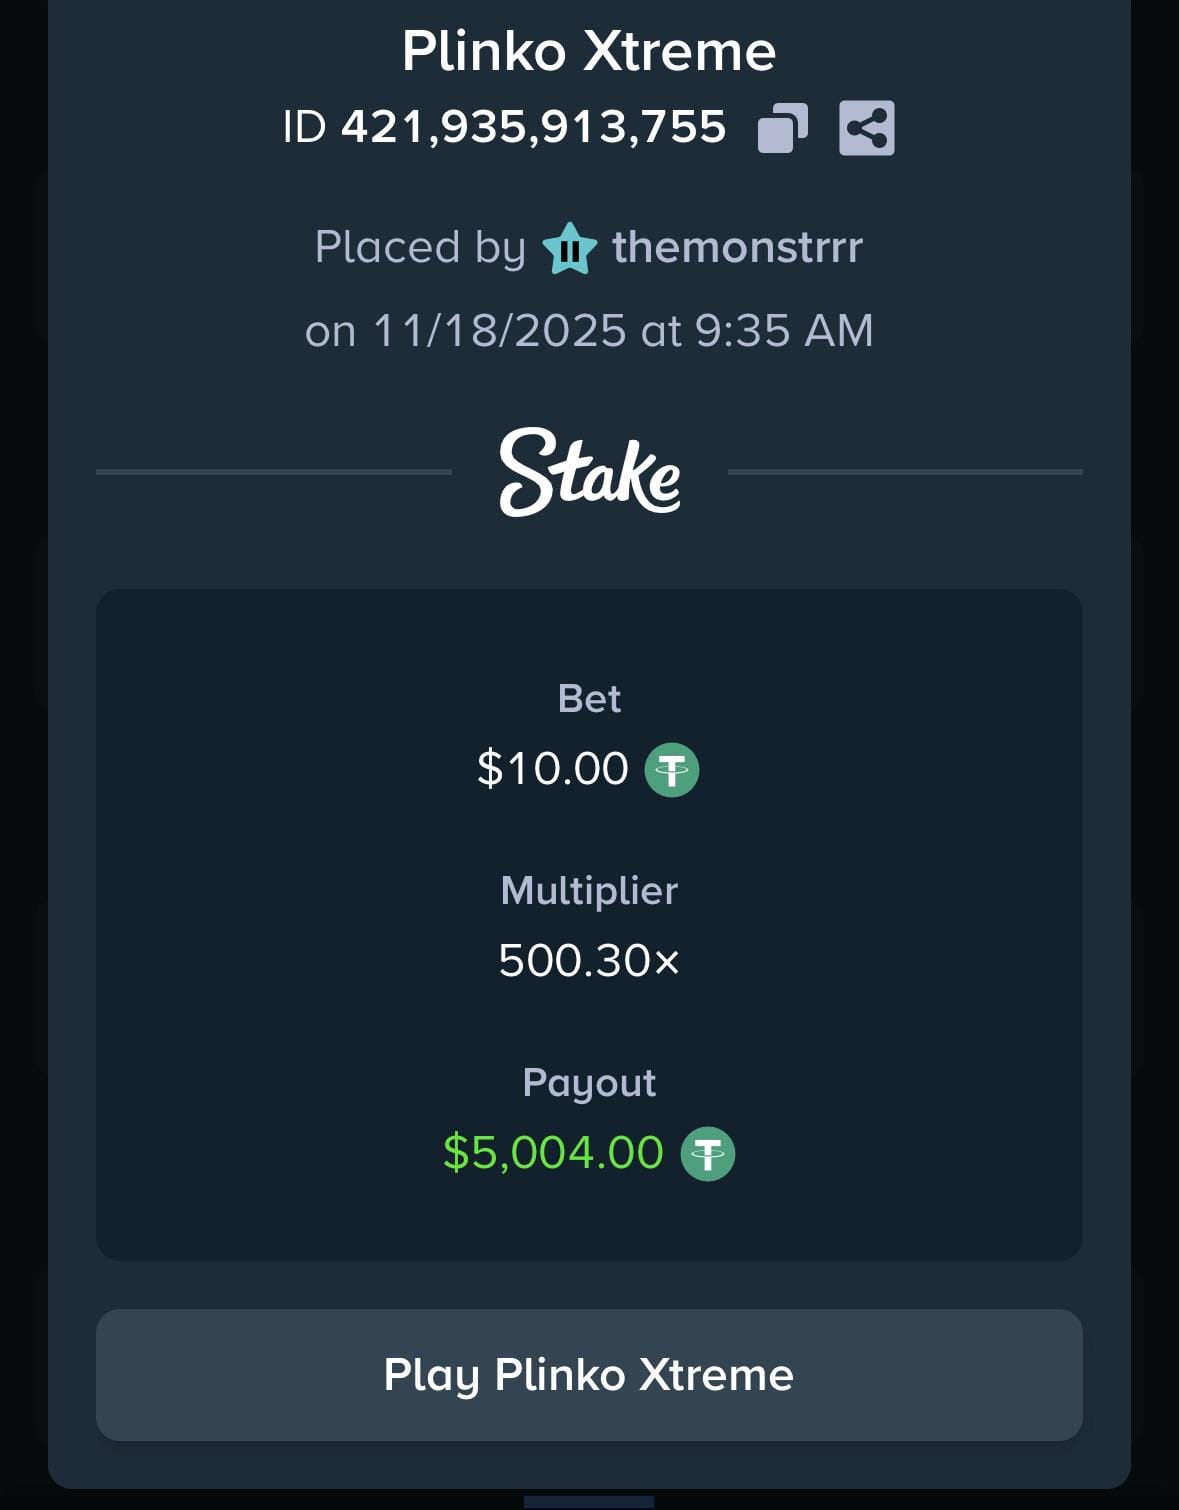Click the 11/18/2025 date text
This screenshot has height=1510, width=1179.
[499, 331]
